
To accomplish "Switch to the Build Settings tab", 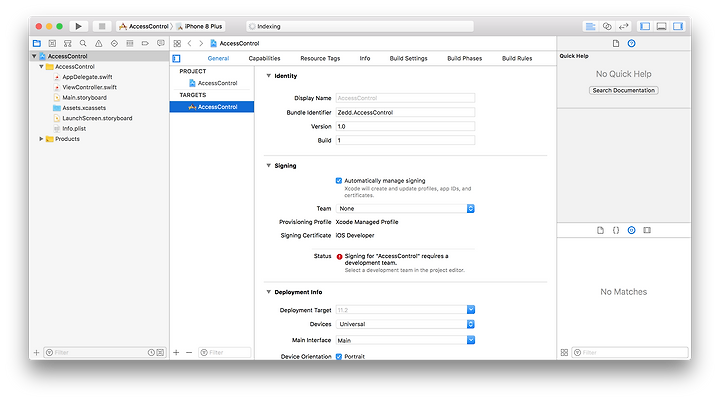I will click(x=408, y=58).
